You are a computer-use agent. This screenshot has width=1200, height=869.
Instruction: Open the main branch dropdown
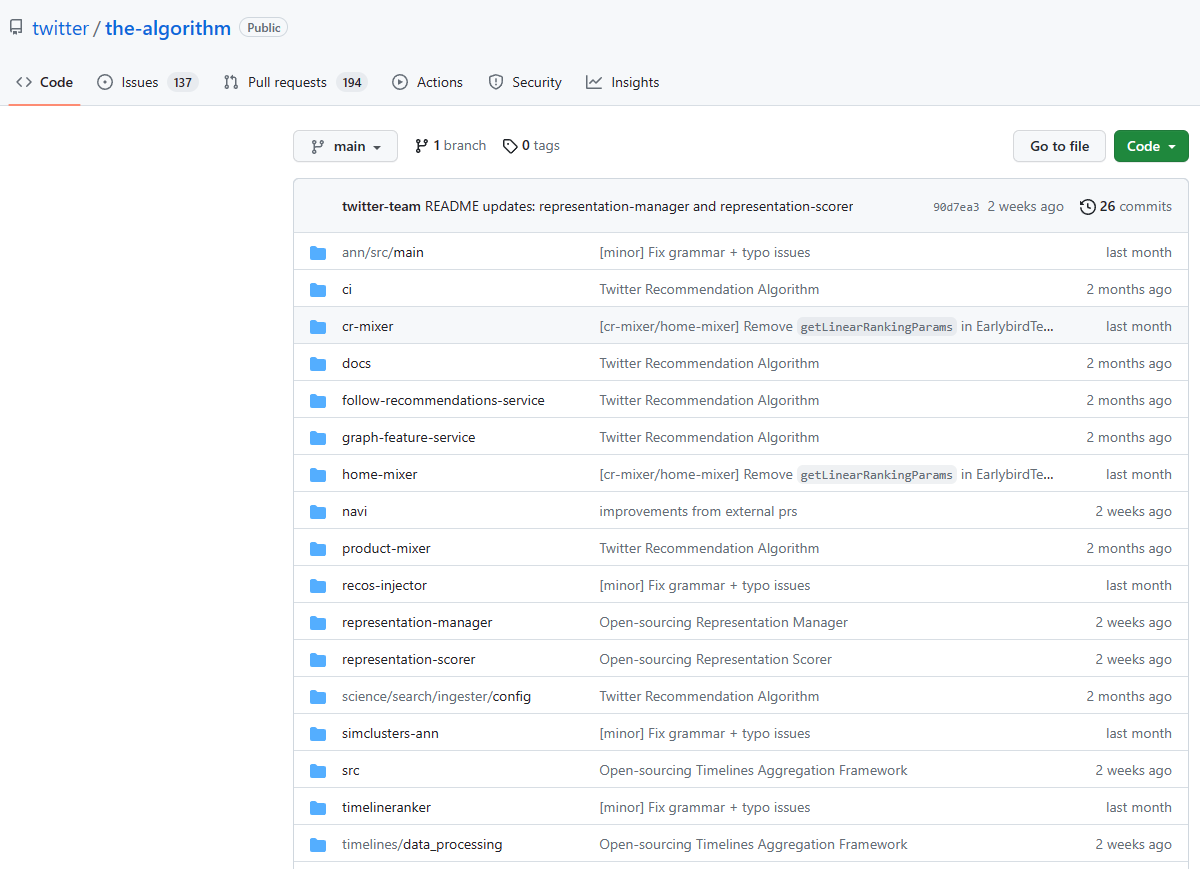point(345,146)
